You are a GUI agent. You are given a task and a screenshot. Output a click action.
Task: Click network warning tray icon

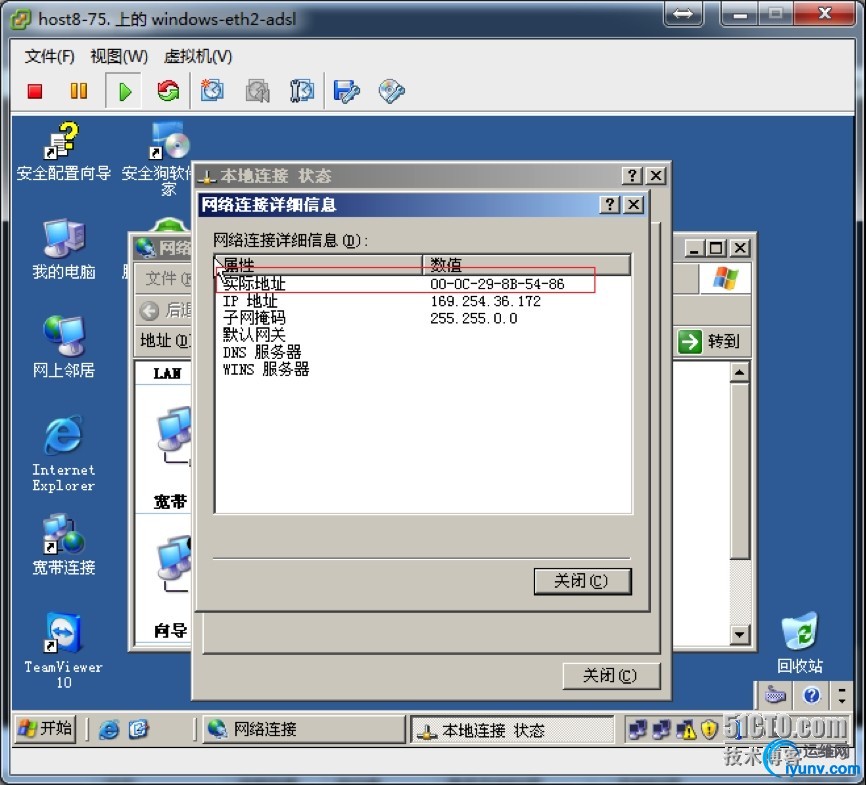pos(687,730)
